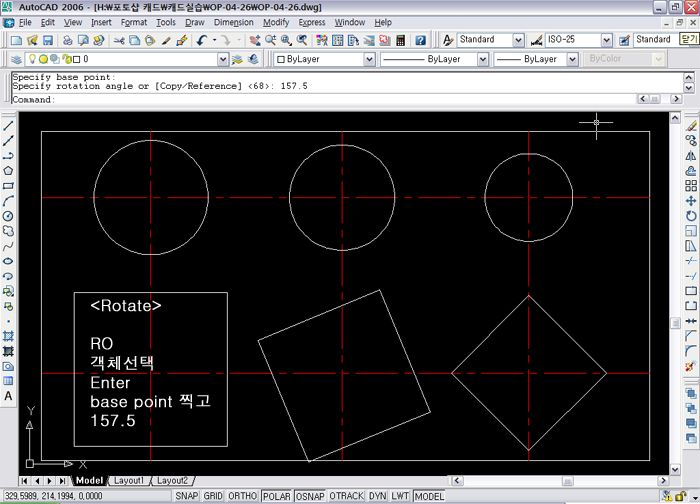Select the Line tool in Draw toolbar
The width and height of the screenshot is (700, 504).
tap(8, 125)
